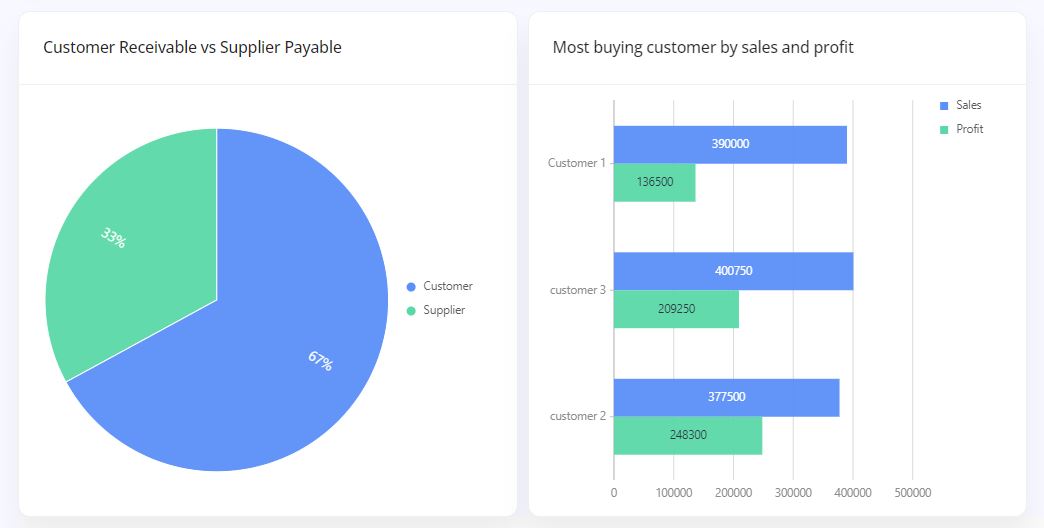The width and height of the screenshot is (1044, 528).
Task: Click the blue Sales legend square
Action: (944, 105)
